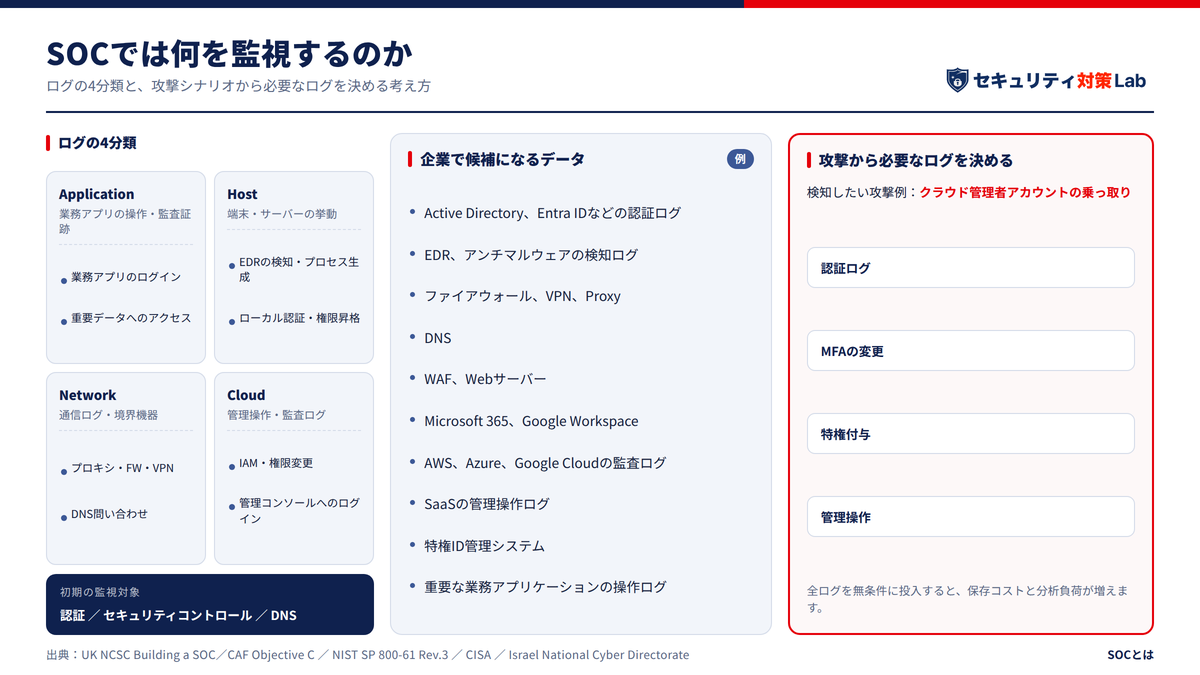
Task: Click the DNS問い合わせ bullet
Action: [x=109, y=514]
